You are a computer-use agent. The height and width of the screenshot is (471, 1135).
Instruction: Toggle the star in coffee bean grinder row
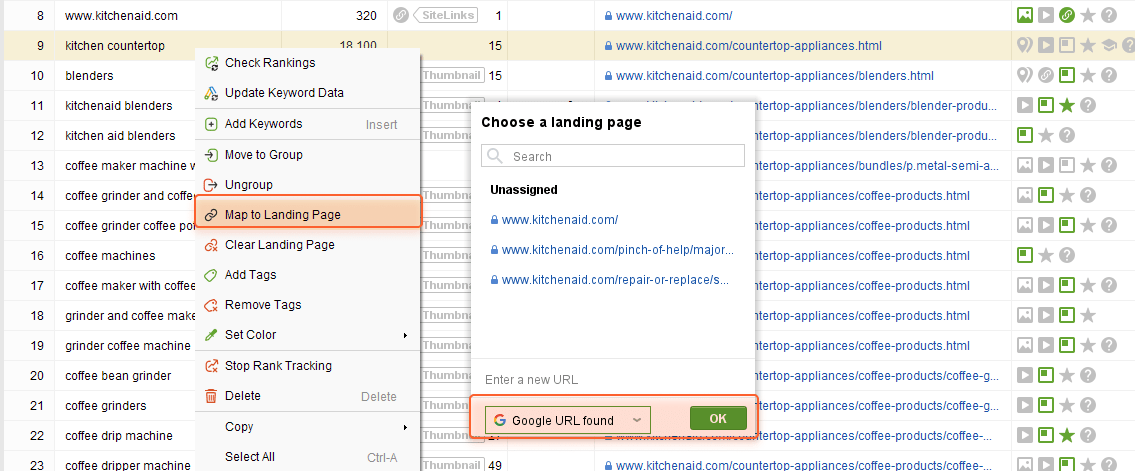(1066, 375)
